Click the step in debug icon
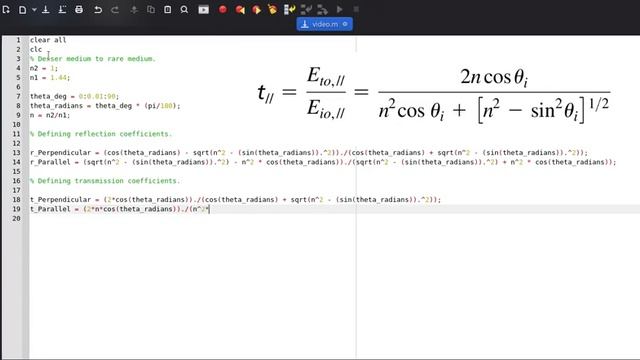Image resolution: width=640 pixels, height=360 pixels. [x=306, y=9]
